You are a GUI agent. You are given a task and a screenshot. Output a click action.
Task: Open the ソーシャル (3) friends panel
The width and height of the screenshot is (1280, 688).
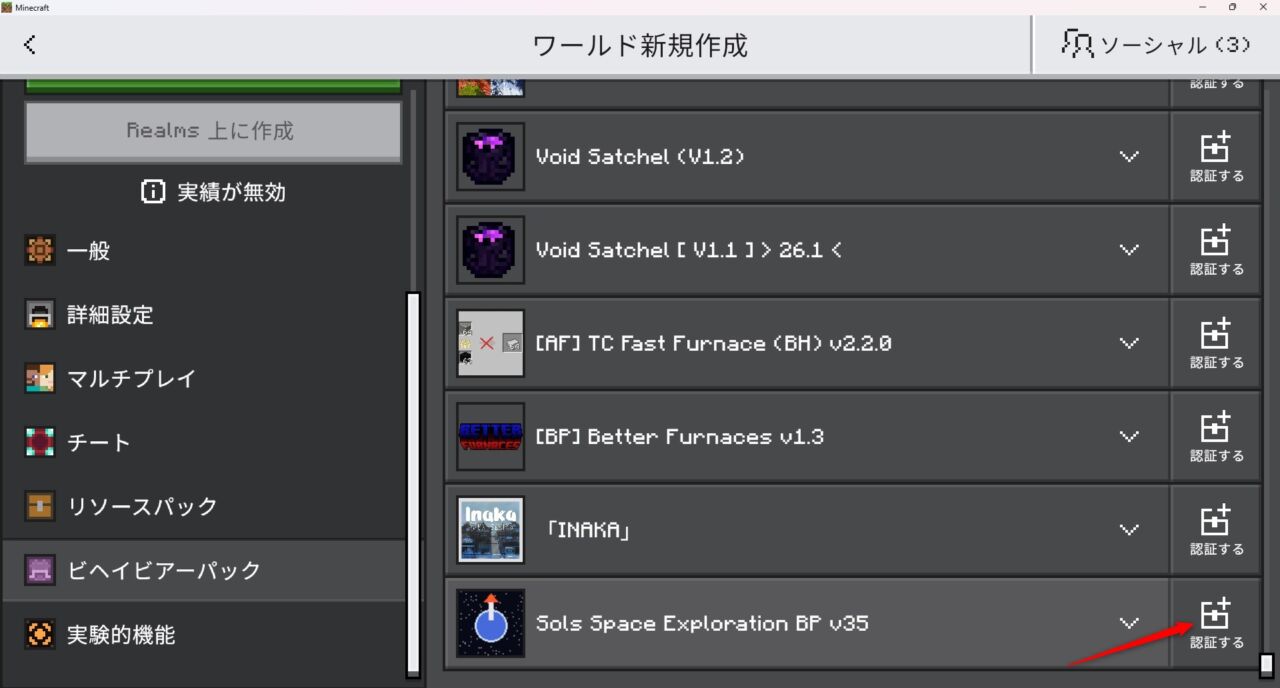coord(1156,44)
